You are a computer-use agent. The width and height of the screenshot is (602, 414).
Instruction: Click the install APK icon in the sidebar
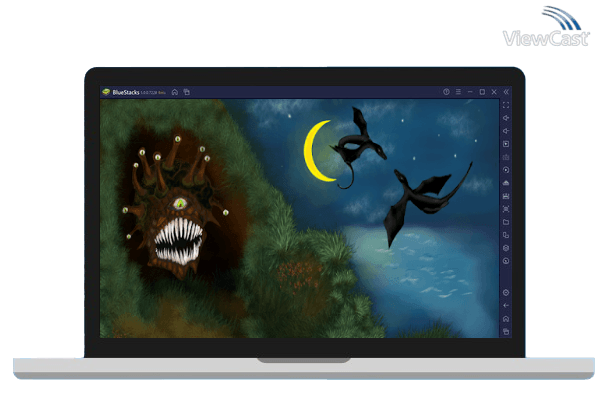click(506, 183)
